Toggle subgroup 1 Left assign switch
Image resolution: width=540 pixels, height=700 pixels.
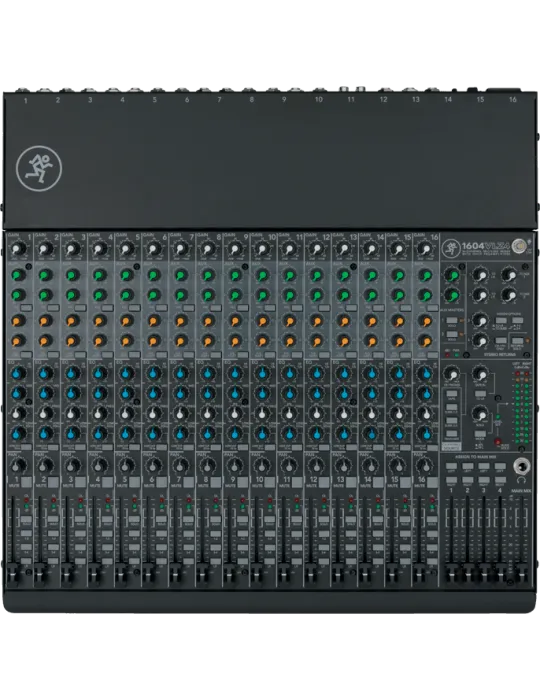coord(451,467)
